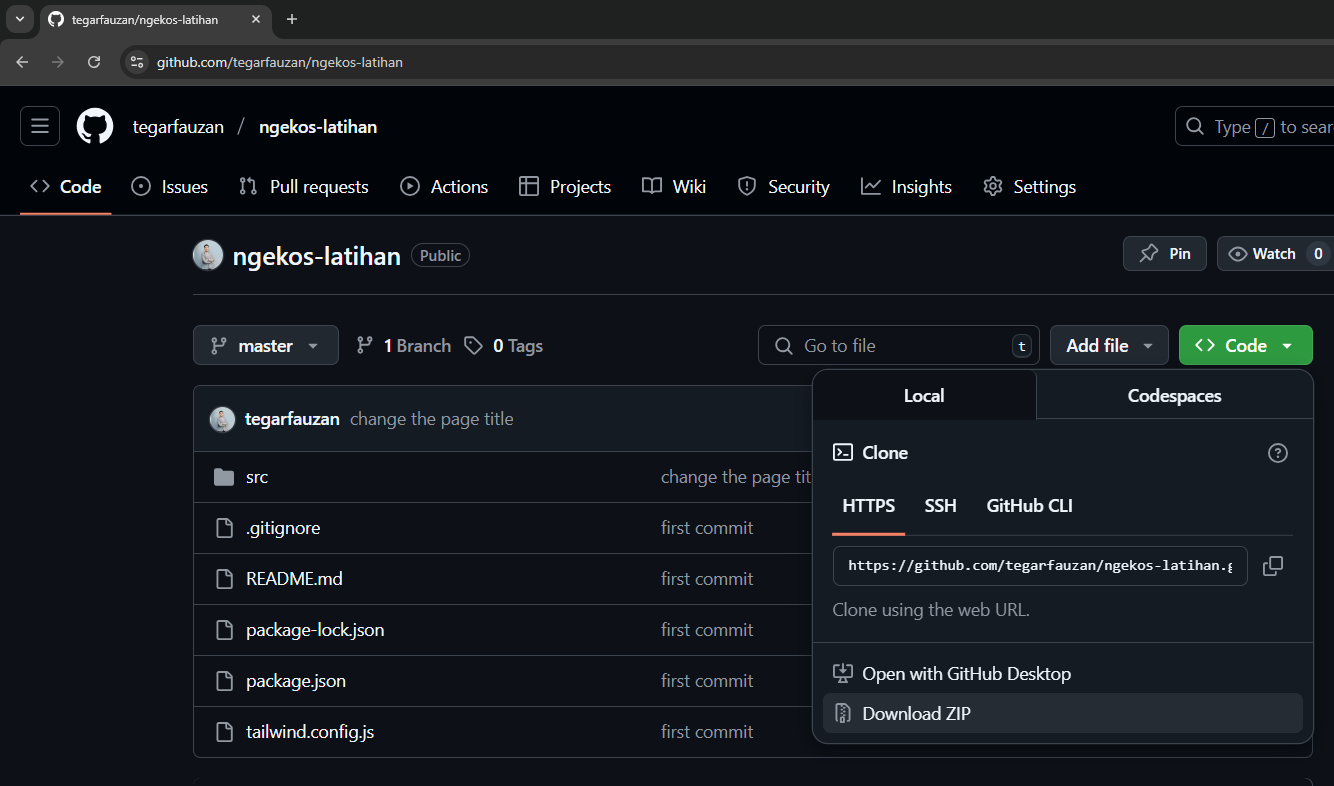
Task: Select the SSH clone option
Action: (x=940, y=506)
